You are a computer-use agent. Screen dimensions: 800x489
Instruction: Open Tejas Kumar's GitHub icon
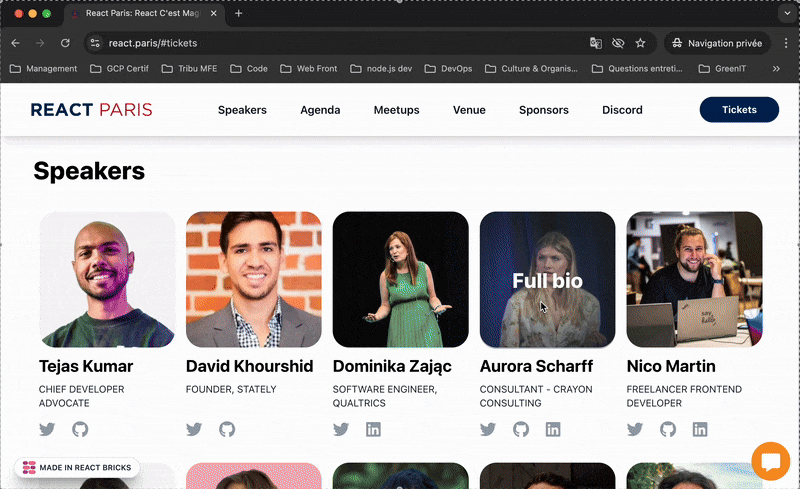[x=80, y=429]
